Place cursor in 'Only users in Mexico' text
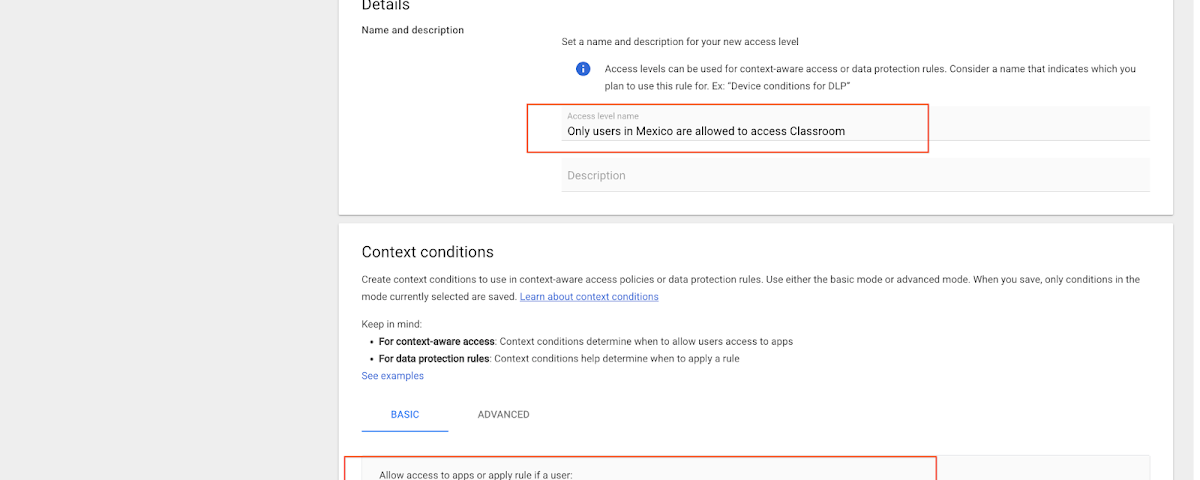The image size is (1200, 480). 706,131
